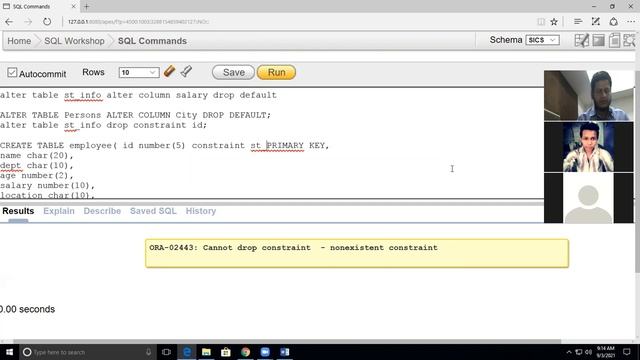This screenshot has width=640, height=360.
Task: Open a new browser tab
Action: pyautogui.click(x=87, y=7)
